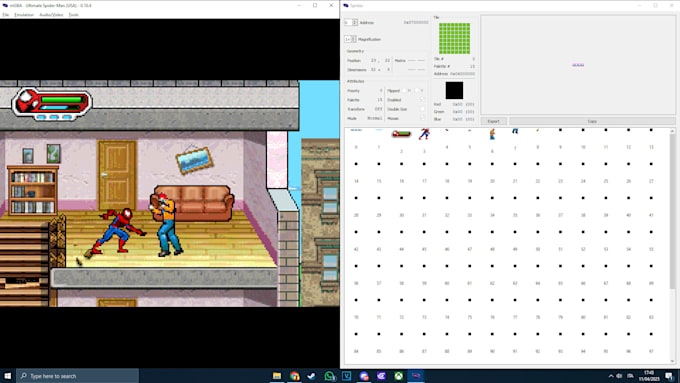680x383 pixels.
Task: Click the sprite list scroll down arrow
Action: pos(673,361)
